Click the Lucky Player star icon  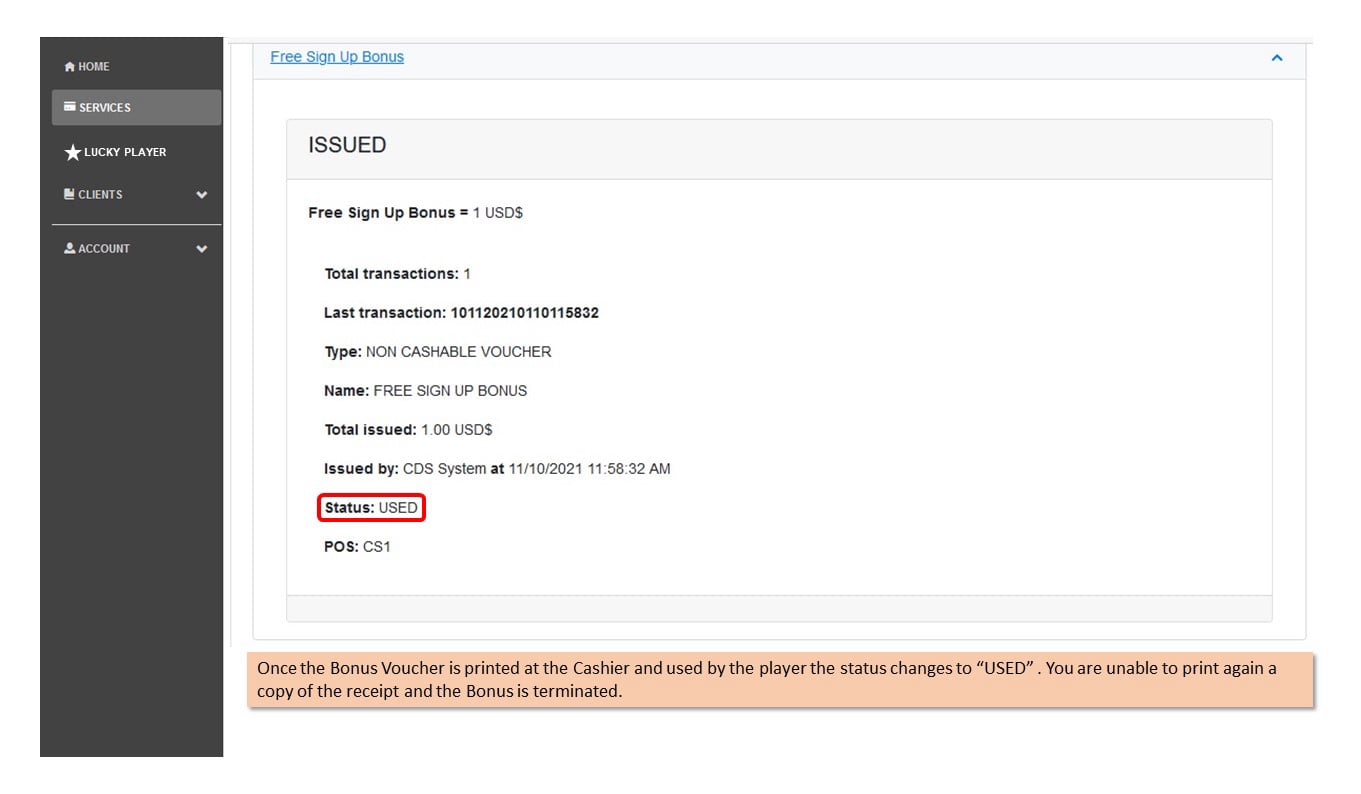72,152
